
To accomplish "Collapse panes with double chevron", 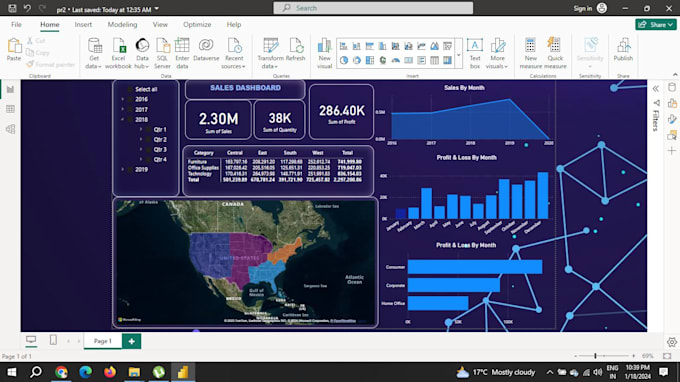I will (x=656, y=89).
